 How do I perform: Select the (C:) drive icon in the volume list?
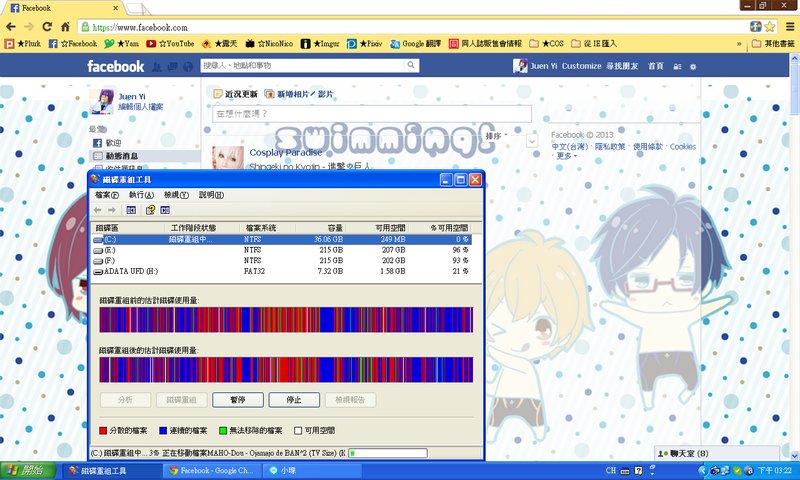point(98,240)
